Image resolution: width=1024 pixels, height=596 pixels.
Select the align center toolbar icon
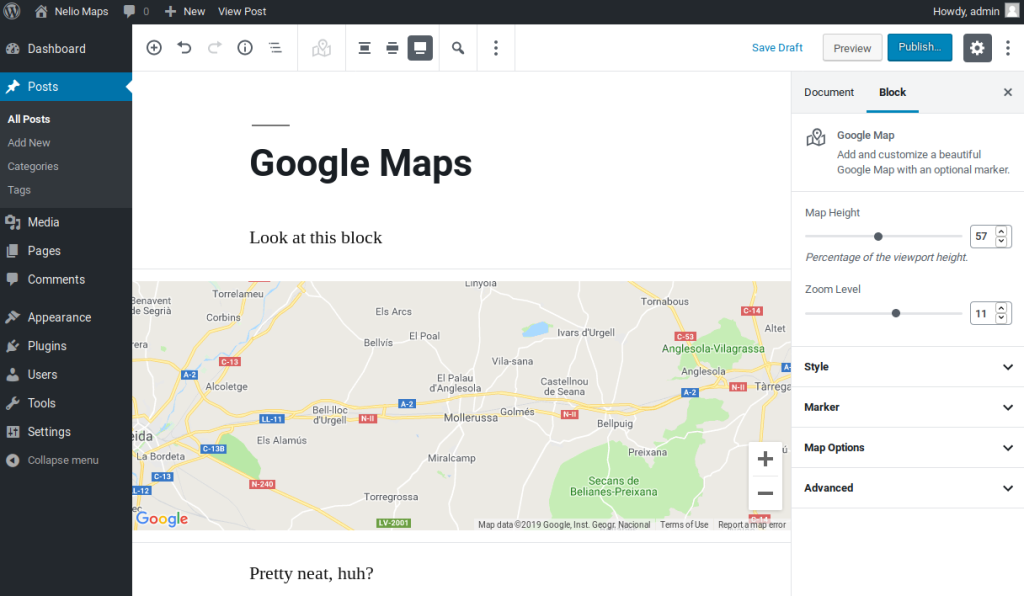point(365,48)
